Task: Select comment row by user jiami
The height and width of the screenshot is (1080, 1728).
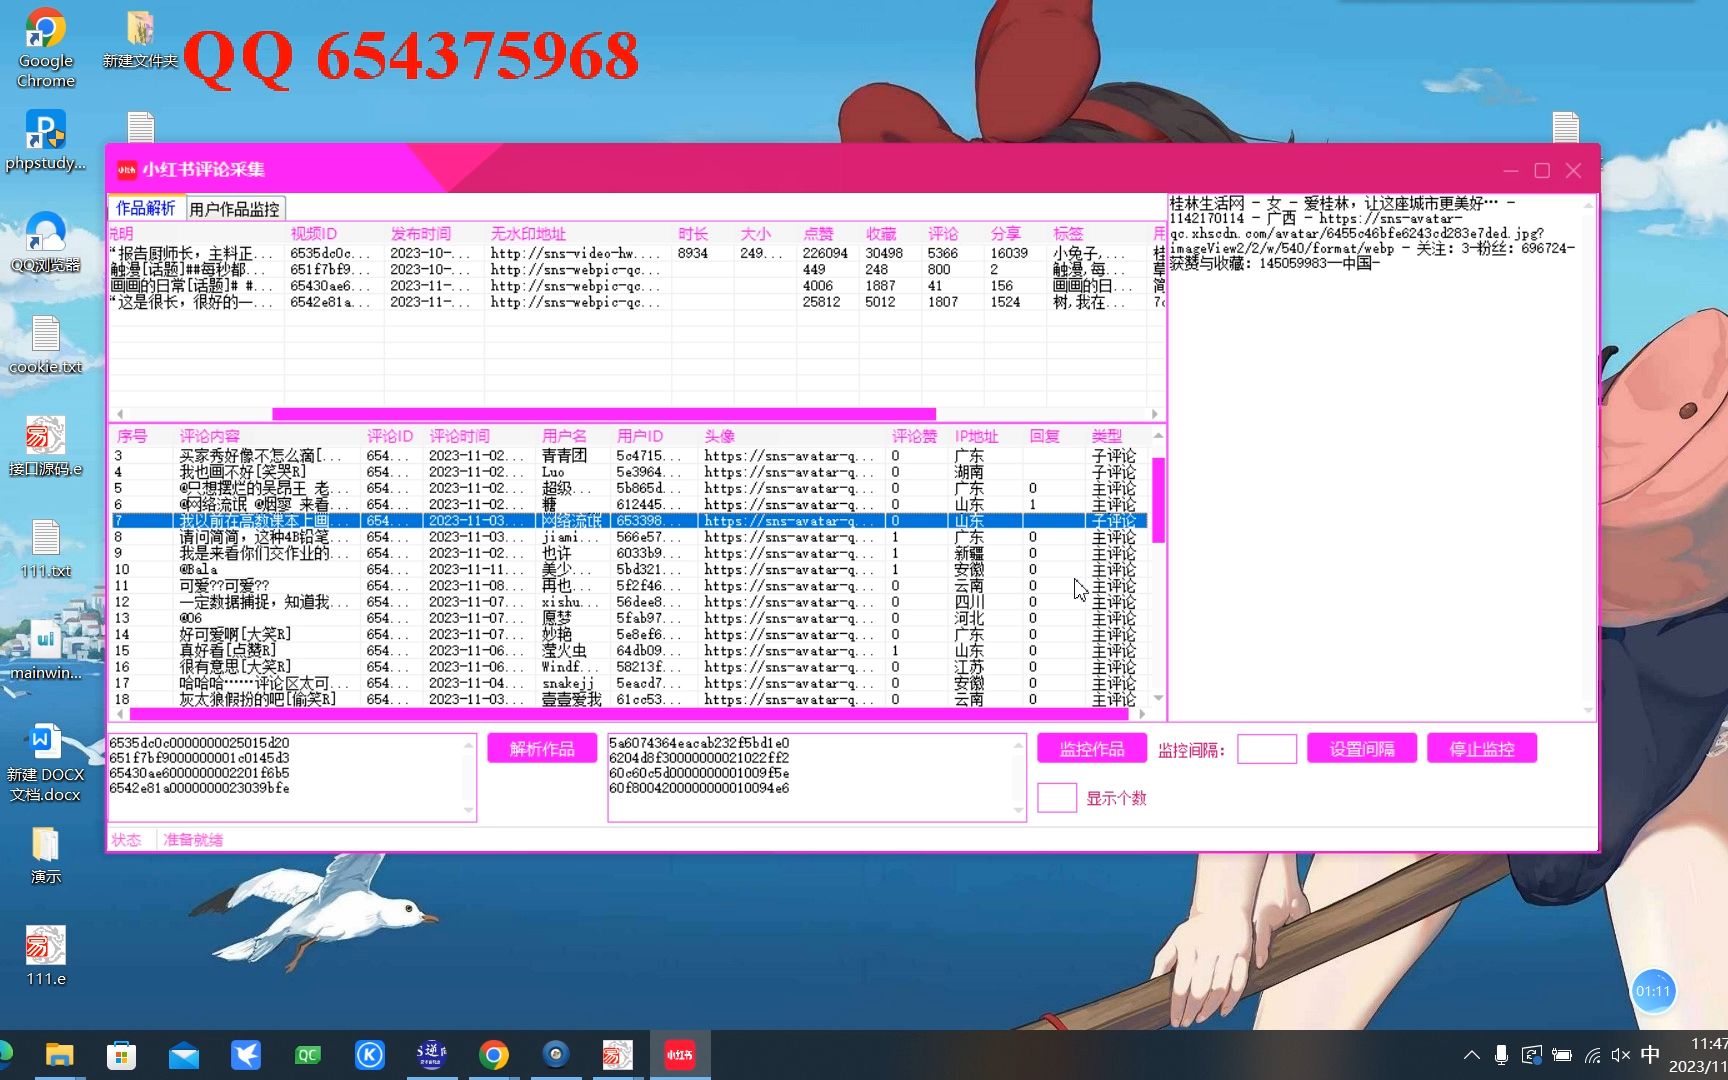Action: point(628,537)
